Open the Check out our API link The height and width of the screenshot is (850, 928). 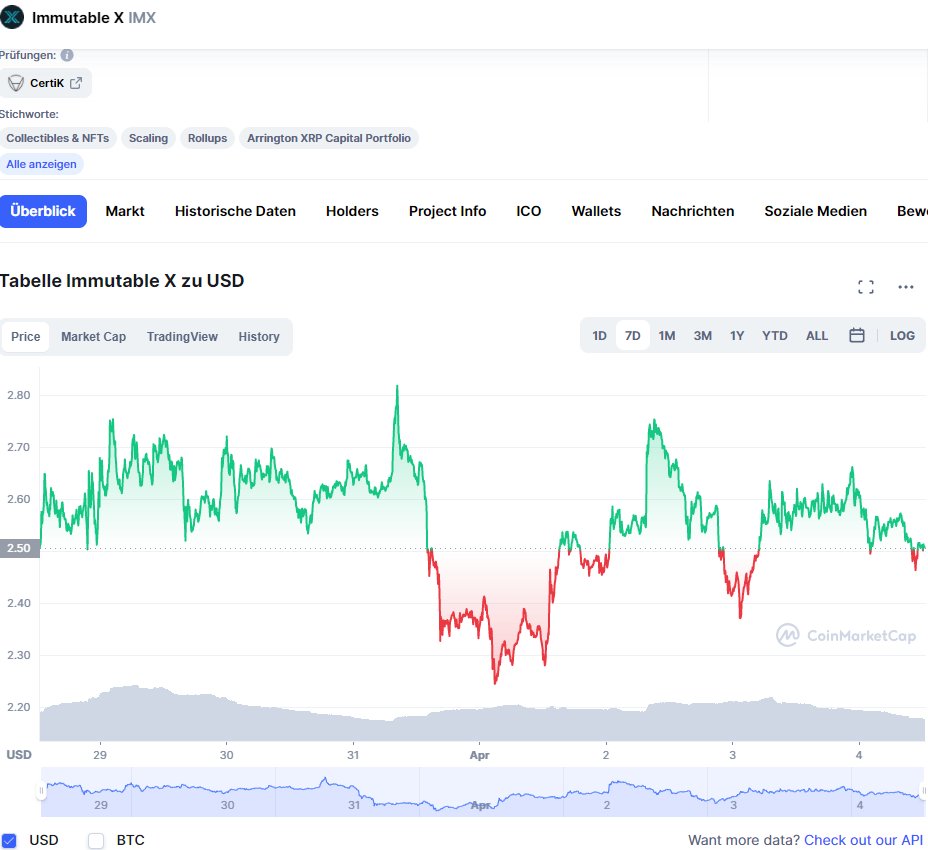coord(863,840)
